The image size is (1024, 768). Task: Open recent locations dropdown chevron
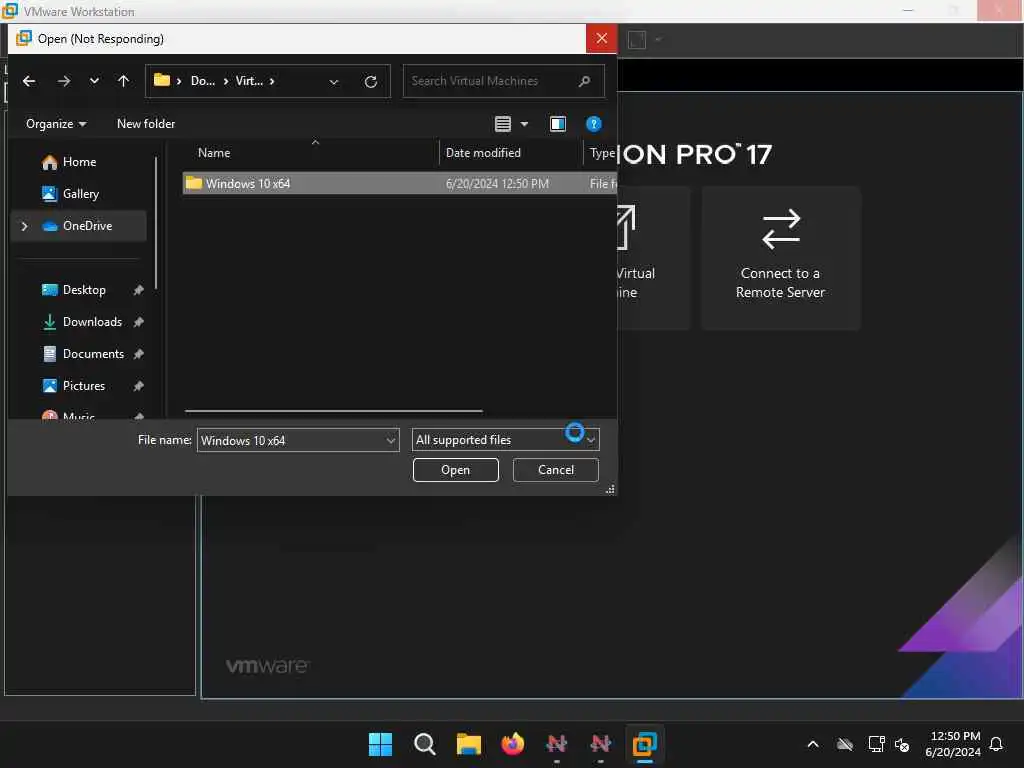click(94, 81)
